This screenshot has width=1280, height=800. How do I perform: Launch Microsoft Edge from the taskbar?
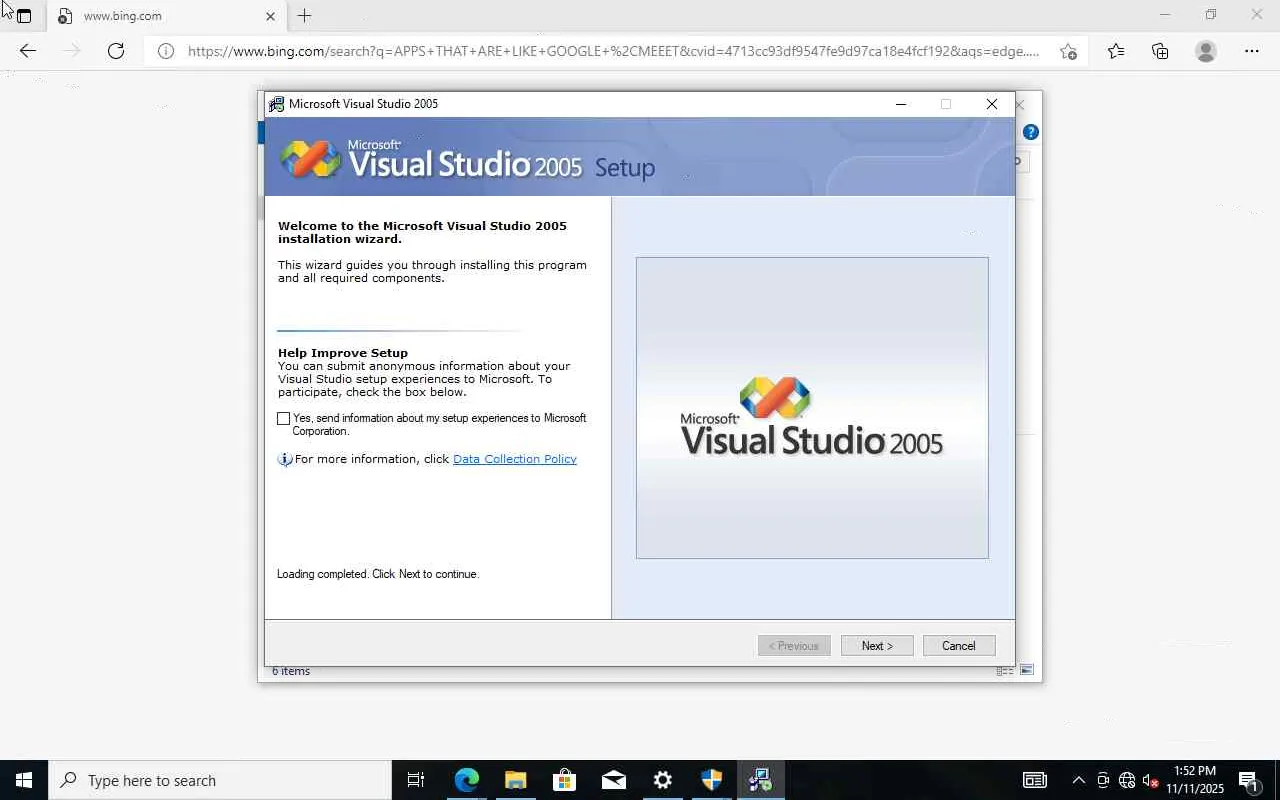[x=466, y=780]
